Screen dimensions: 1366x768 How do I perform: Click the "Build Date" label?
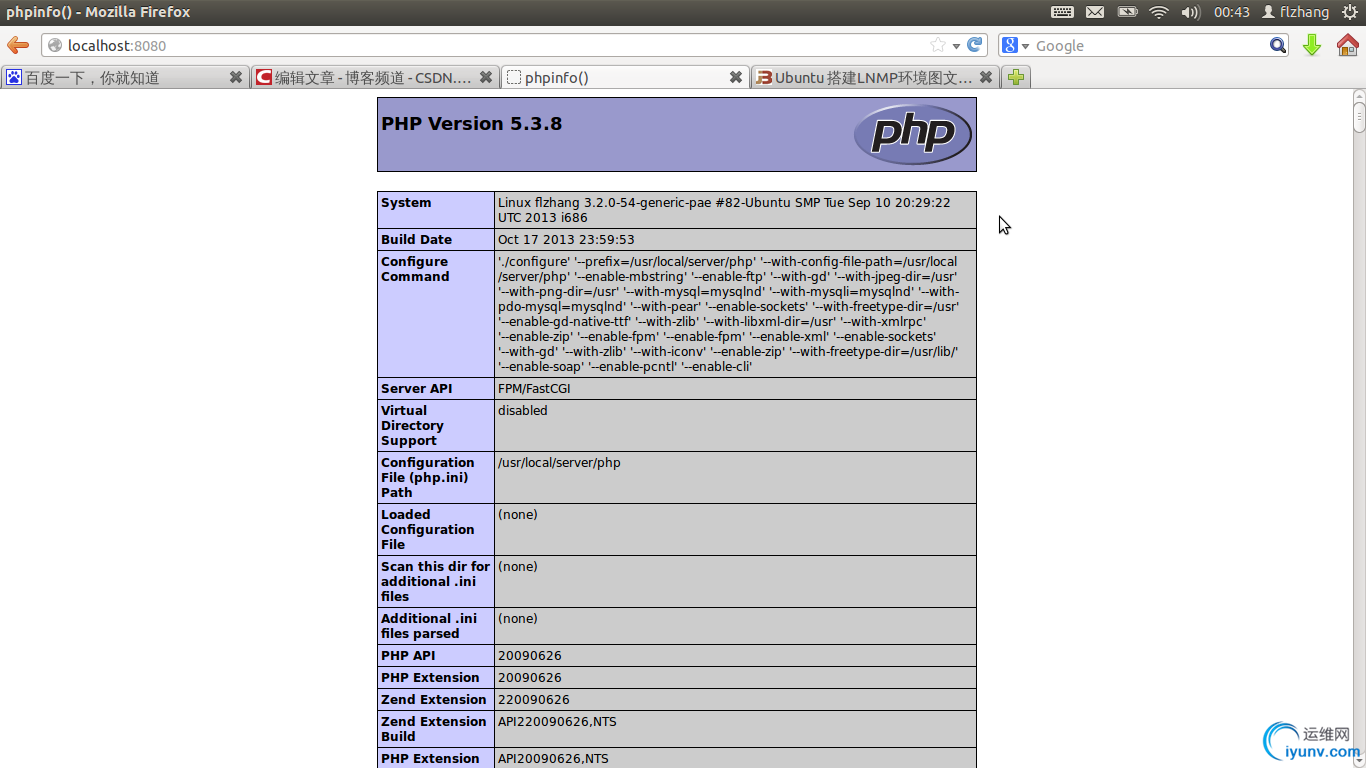click(x=416, y=240)
